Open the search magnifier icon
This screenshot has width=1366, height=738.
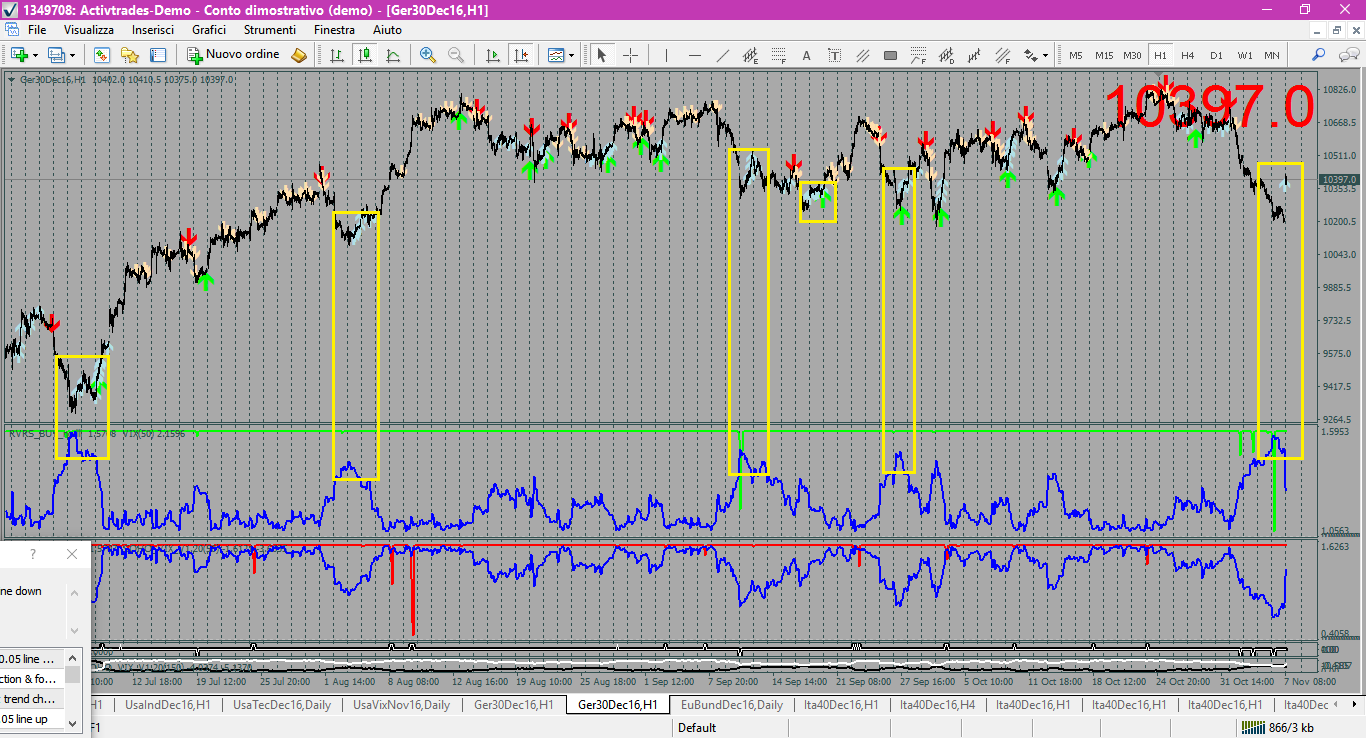coord(1319,55)
